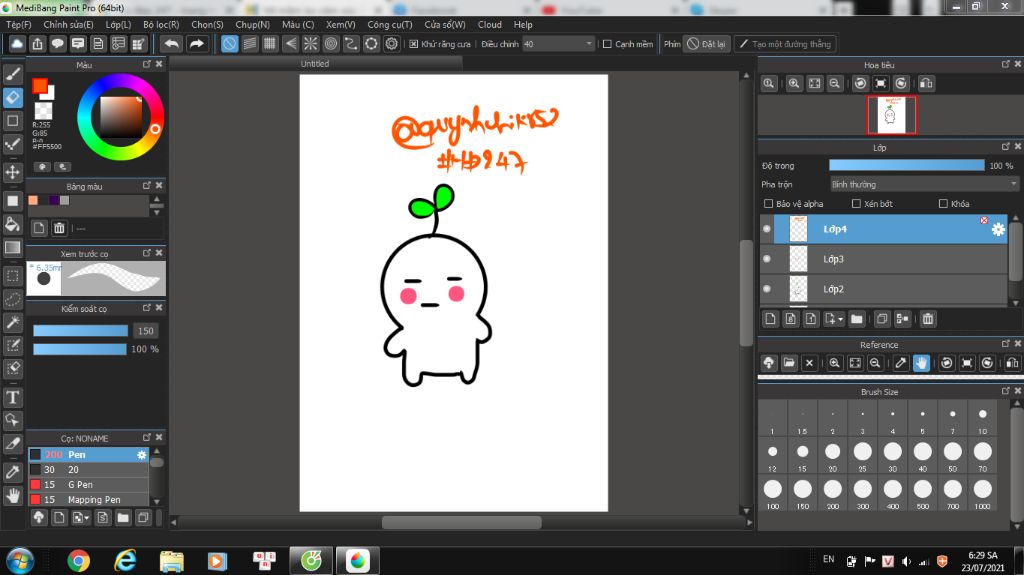Create a new layer folder
1024x575 pixels.
[x=857, y=319]
